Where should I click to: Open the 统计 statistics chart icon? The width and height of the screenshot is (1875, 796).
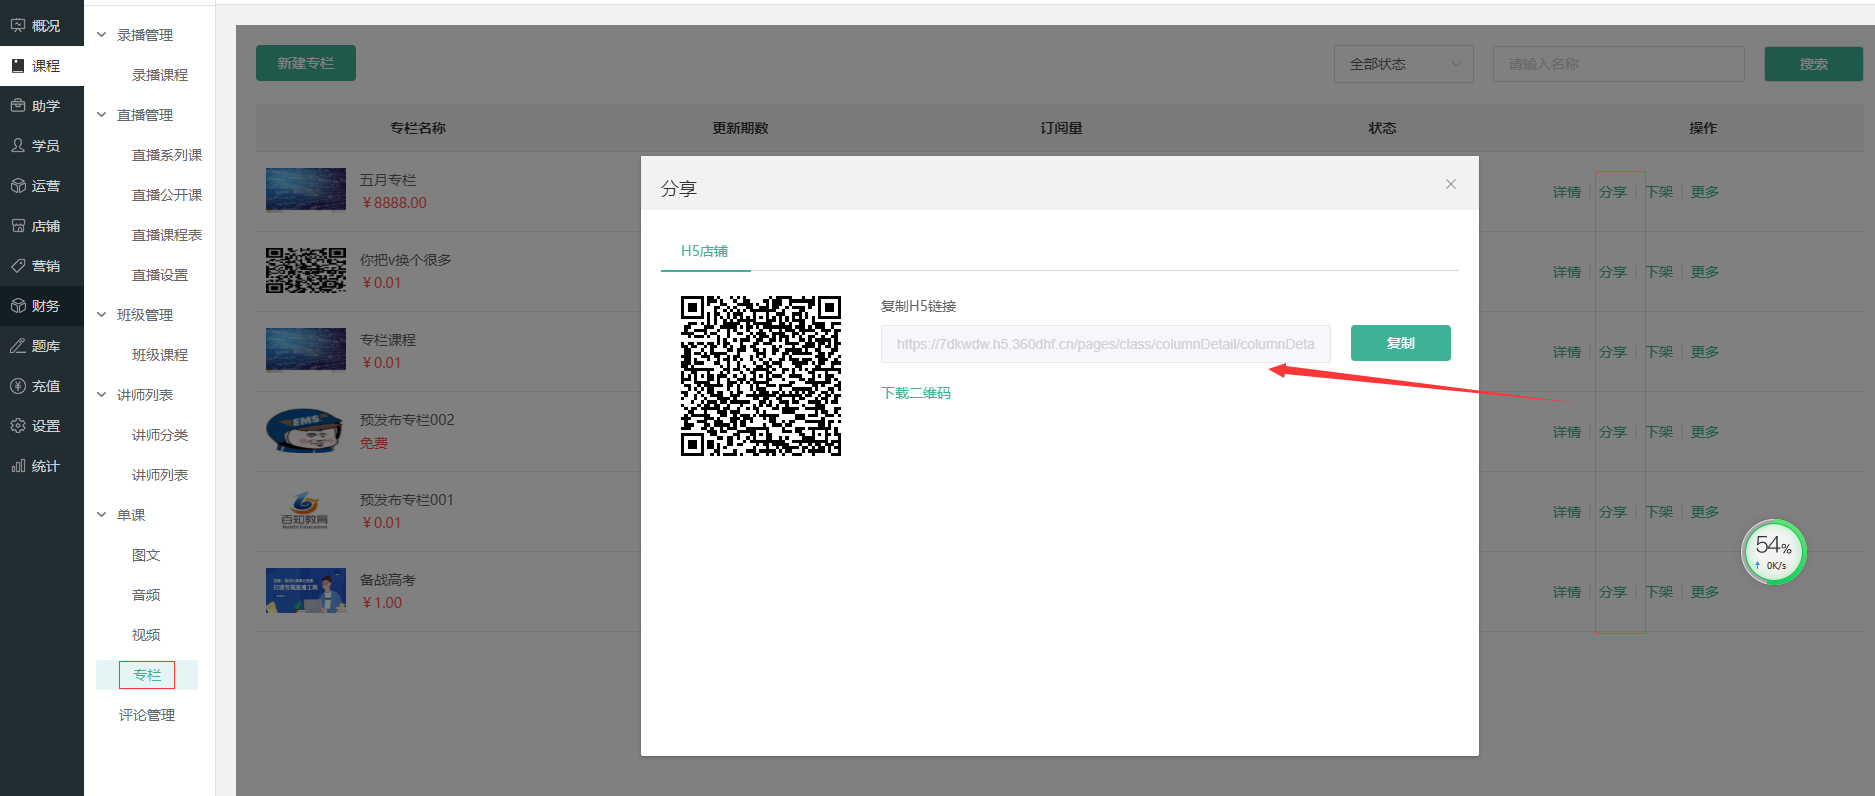point(18,465)
